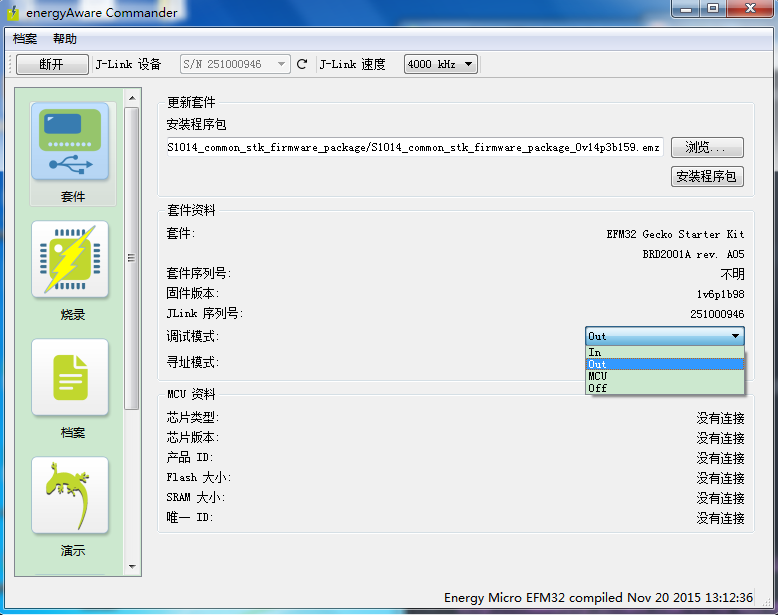Open the 档案 menu in menu bar
This screenshot has height=615, width=778.
(x=25, y=39)
